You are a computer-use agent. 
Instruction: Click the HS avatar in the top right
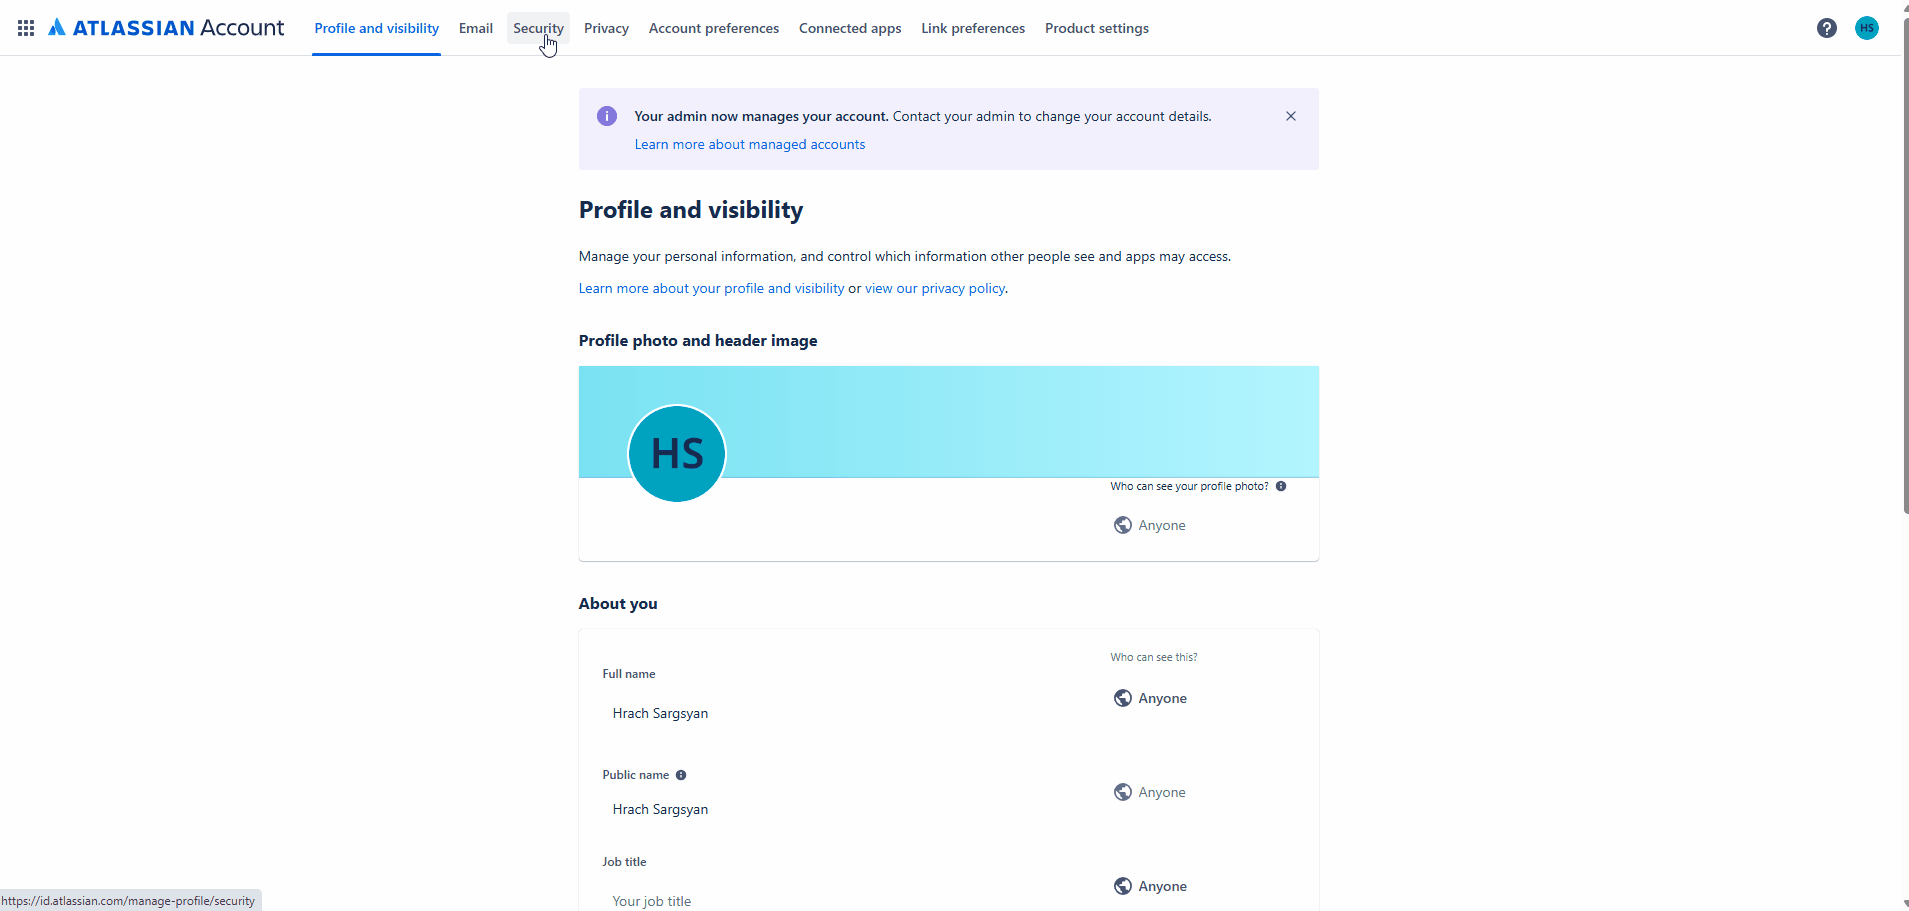pyautogui.click(x=1868, y=27)
